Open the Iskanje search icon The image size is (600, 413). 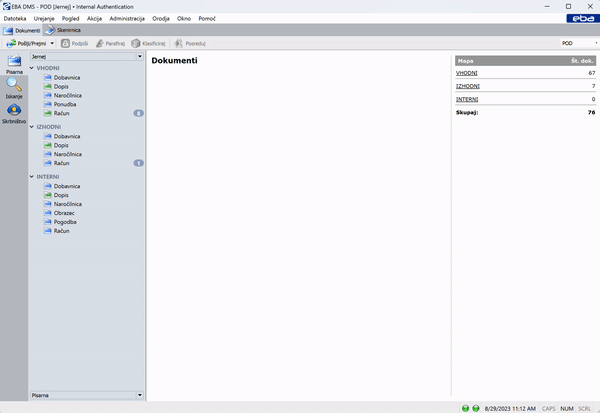(x=14, y=87)
